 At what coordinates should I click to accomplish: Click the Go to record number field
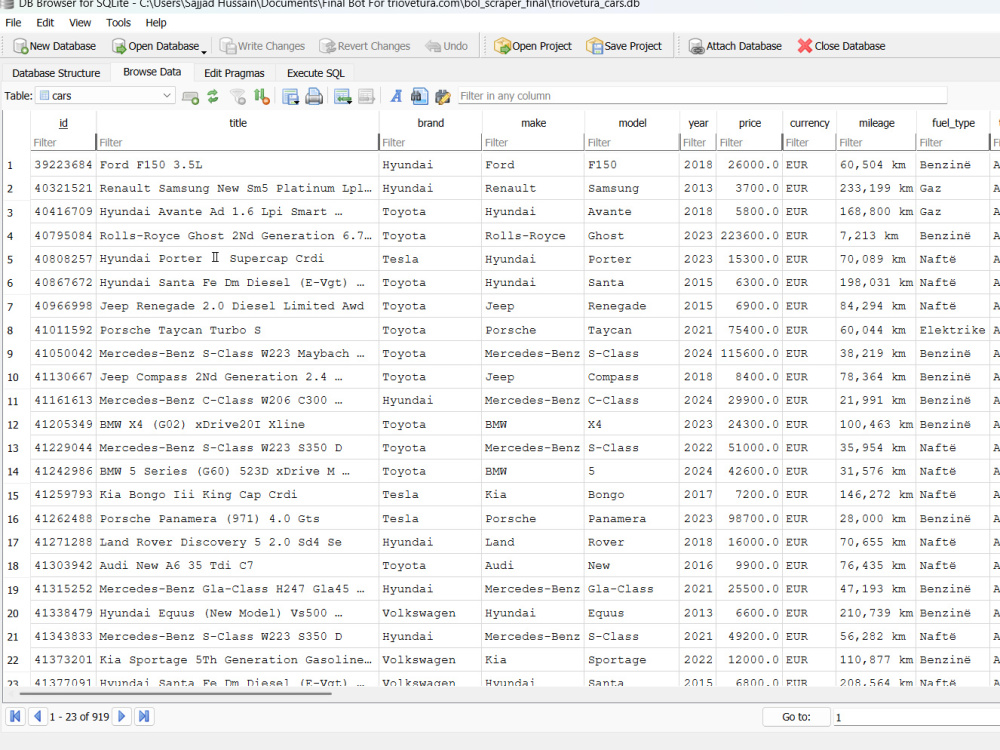[916, 717]
